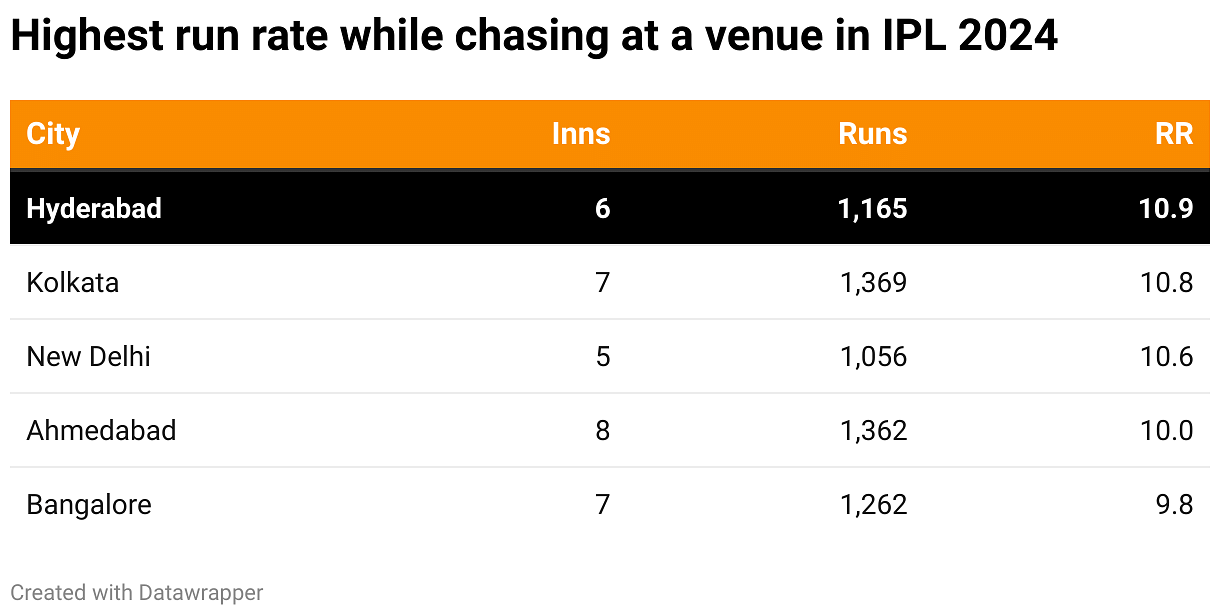Click Ahmedabad's 1,362 runs value
This screenshot has width=1220, height=616.
coord(873,430)
